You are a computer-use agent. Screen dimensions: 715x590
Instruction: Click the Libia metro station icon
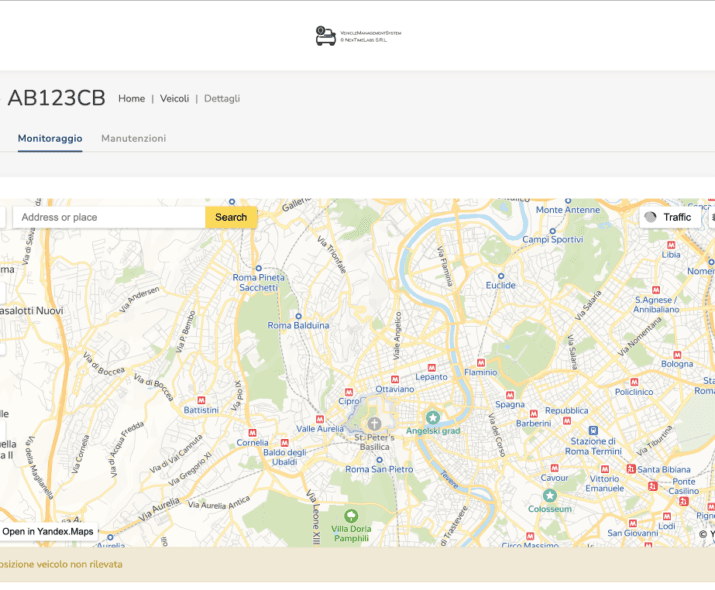point(671,245)
